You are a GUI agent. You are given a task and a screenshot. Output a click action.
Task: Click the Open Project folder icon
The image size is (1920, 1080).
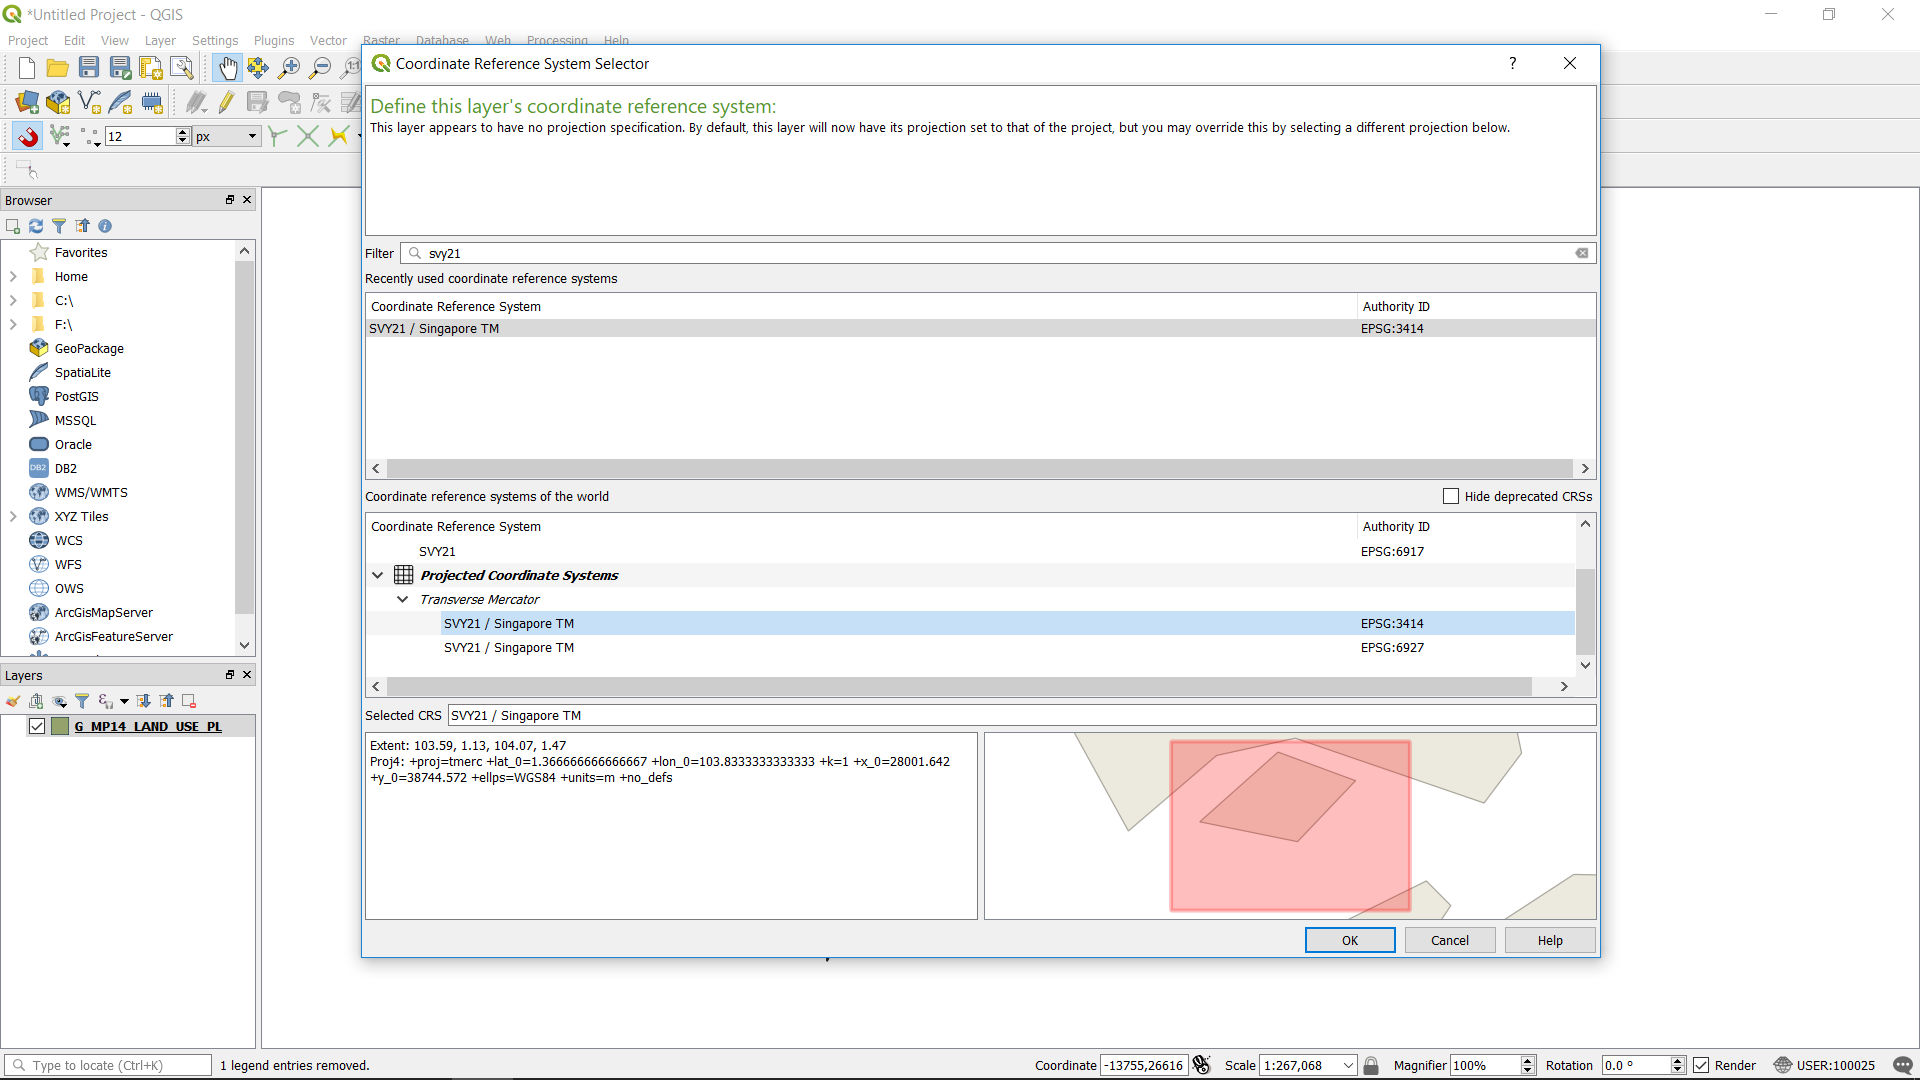[58, 68]
